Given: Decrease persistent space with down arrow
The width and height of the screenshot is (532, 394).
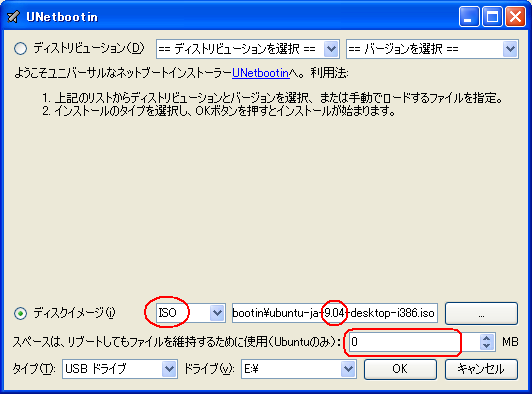Looking at the screenshot, I should [487, 346].
